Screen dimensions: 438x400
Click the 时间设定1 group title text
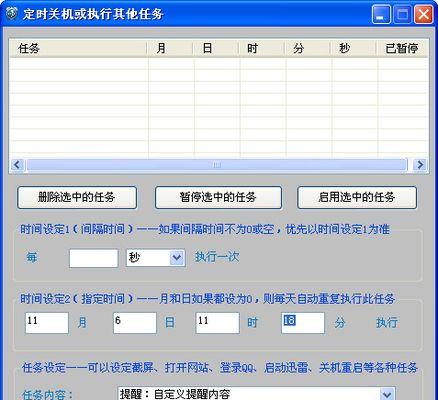coord(205,229)
